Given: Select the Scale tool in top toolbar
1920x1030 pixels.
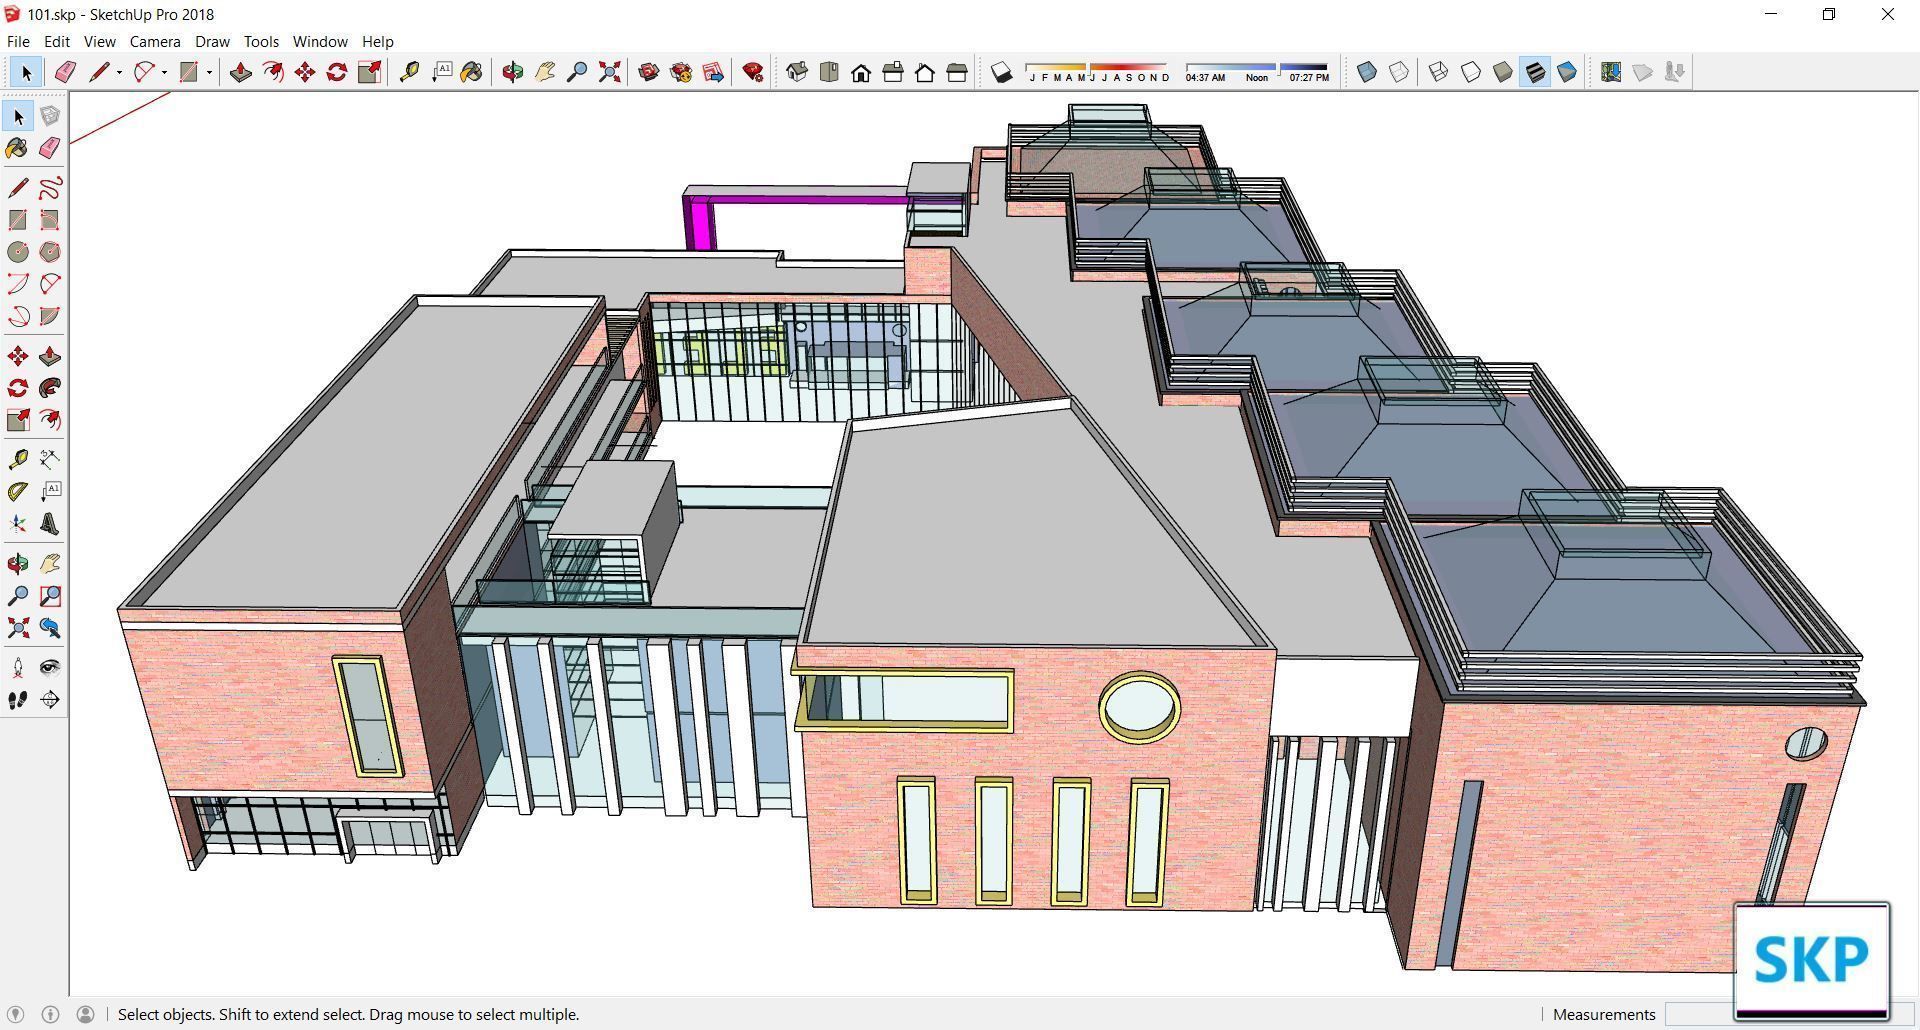Looking at the screenshot, I should click(369, 72).
